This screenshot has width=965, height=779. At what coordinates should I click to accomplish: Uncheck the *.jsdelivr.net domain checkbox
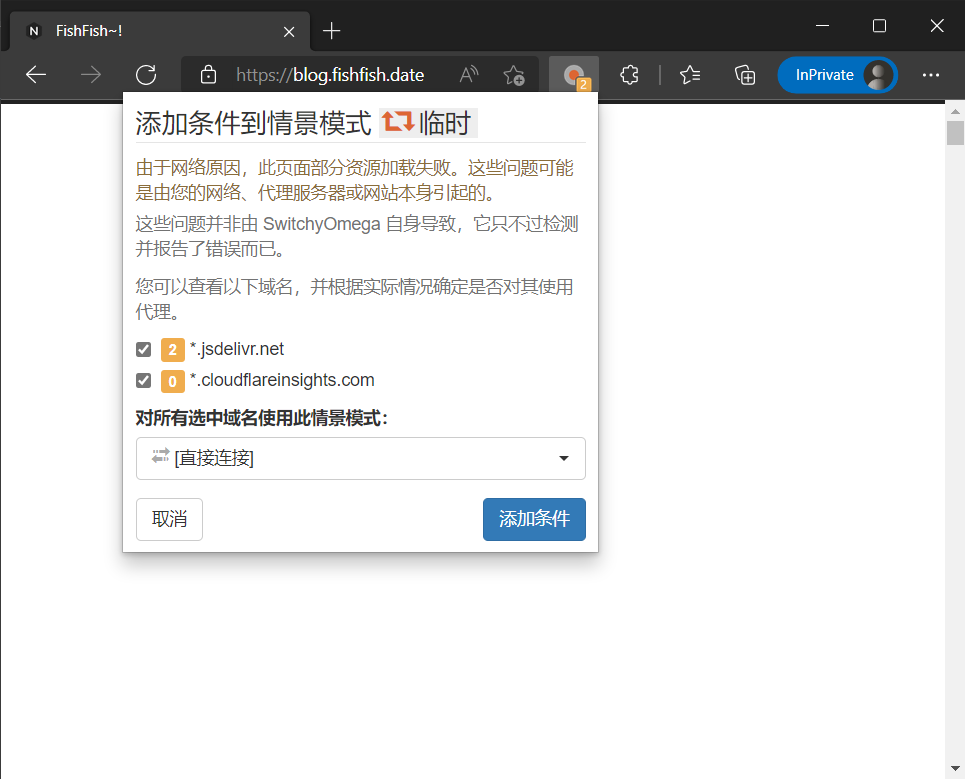click(x=144, y=350)
